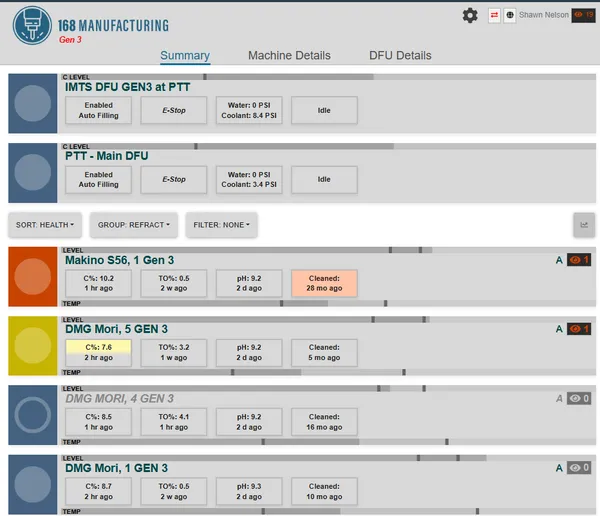Viewport: 600px width, 516px height.
Task: Click Idle status on IMTS DFU GEN3
Action: (x=324, y=110)
